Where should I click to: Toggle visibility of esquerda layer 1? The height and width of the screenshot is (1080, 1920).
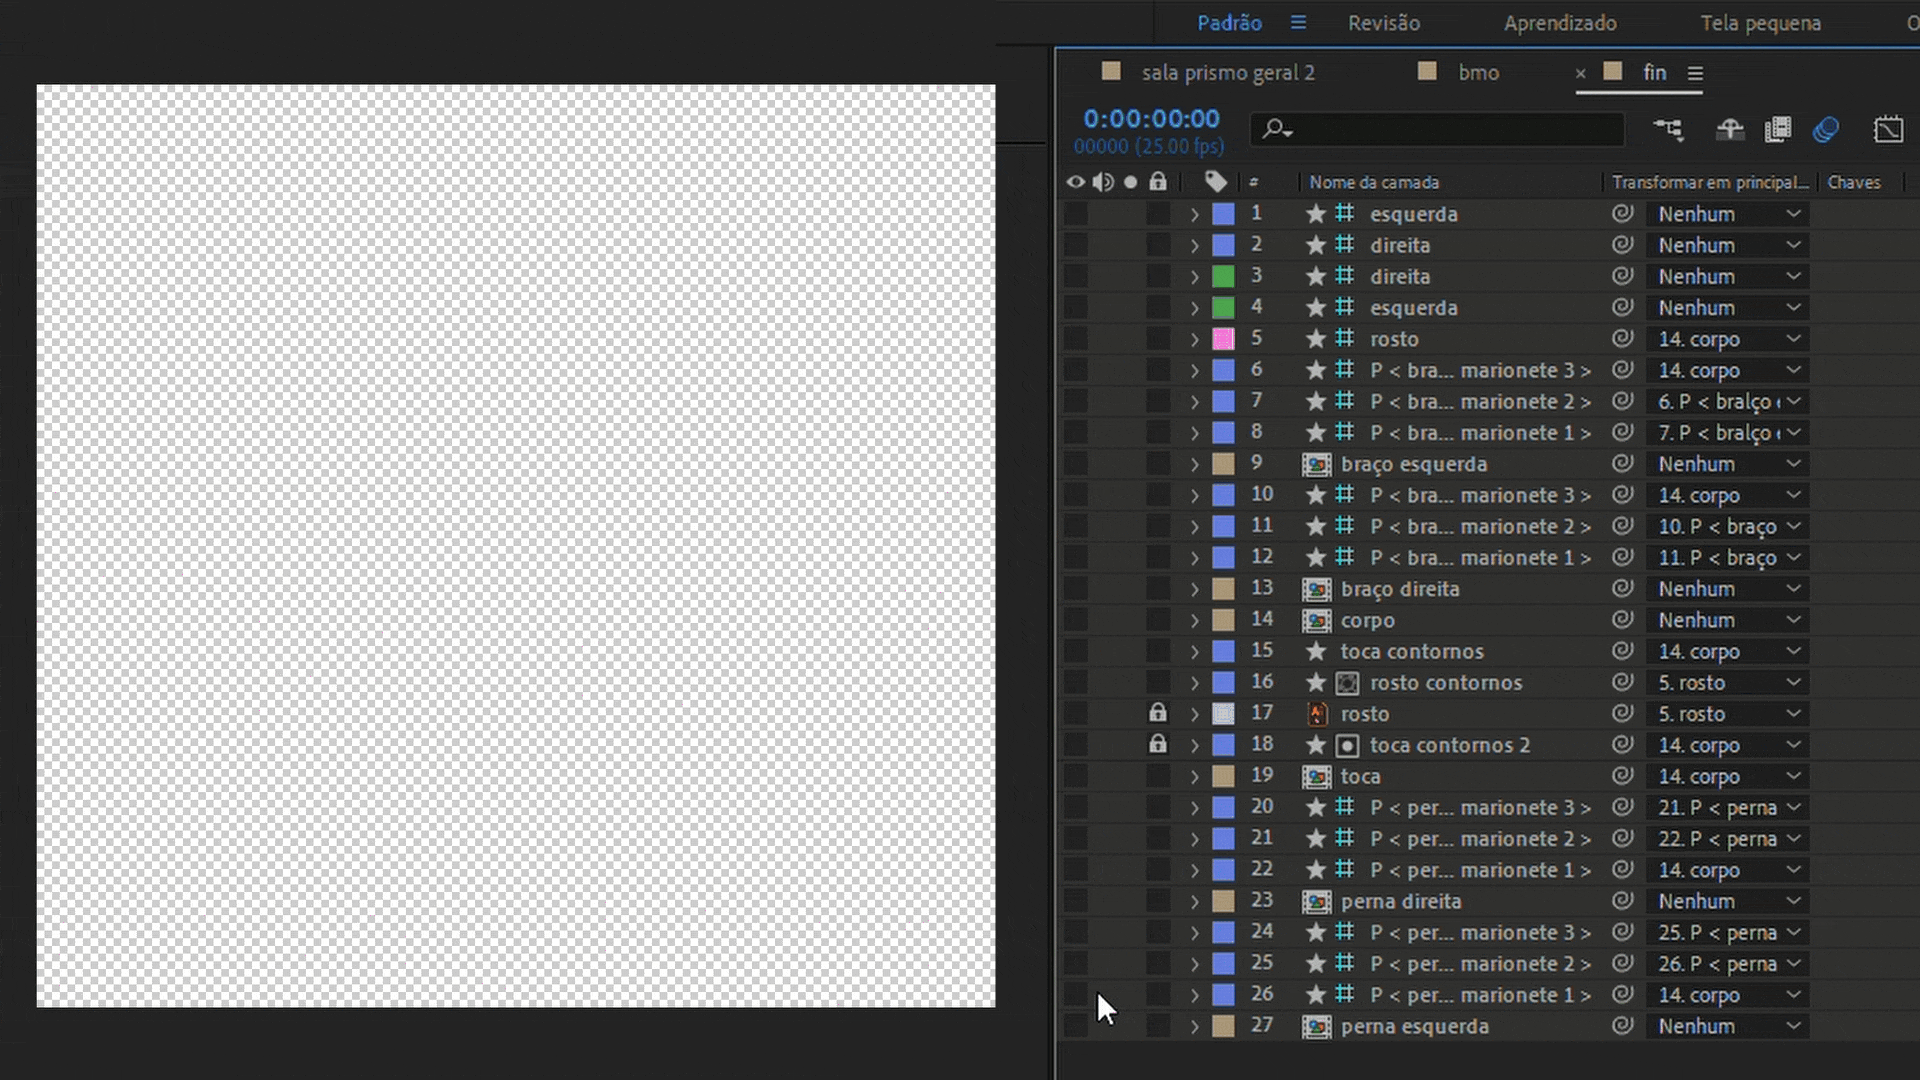click(x=1075, y=214)
